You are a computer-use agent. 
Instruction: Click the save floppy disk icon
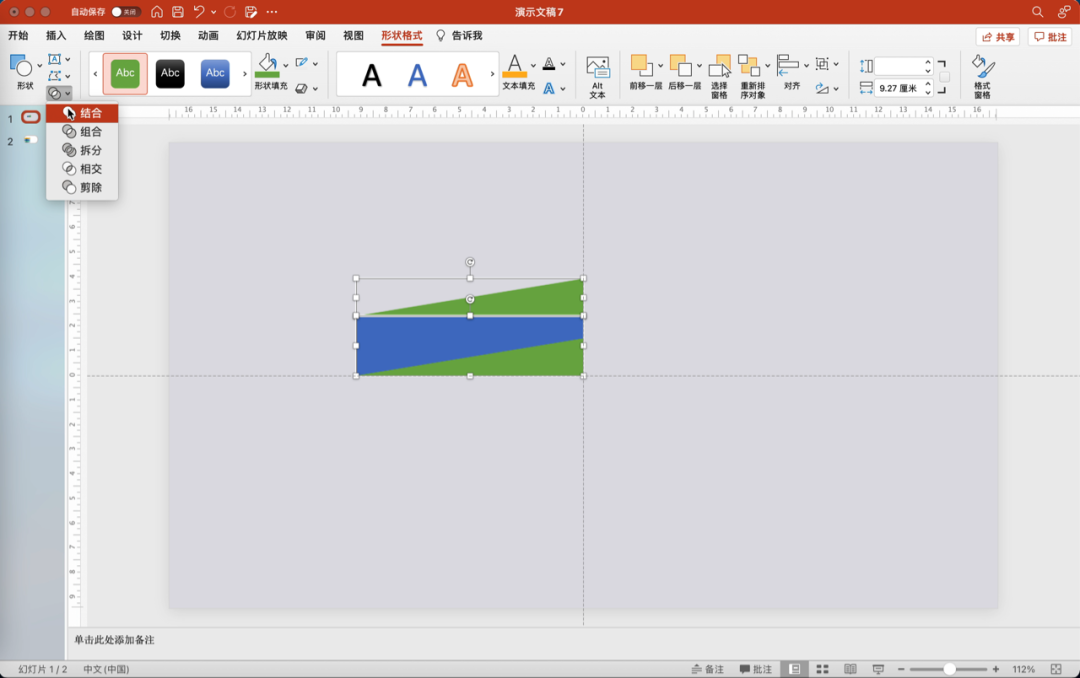coord(178,12)
